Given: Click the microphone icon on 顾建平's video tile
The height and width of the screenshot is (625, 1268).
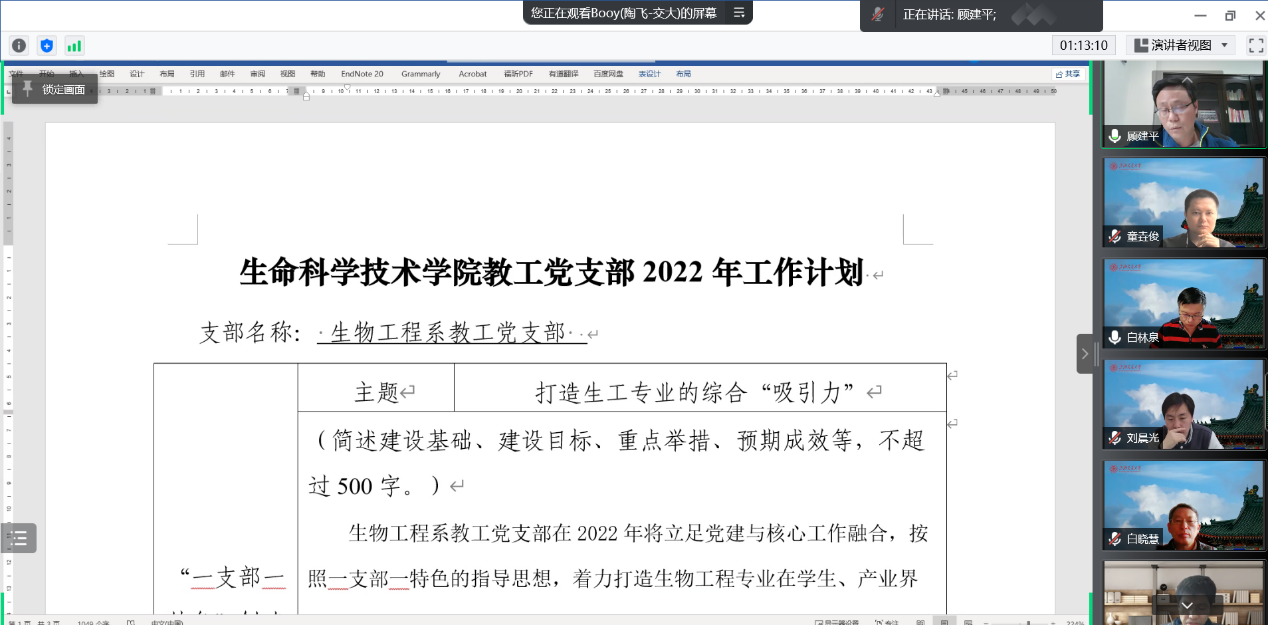Looking at the screenshot, I should coord(1115,136).
